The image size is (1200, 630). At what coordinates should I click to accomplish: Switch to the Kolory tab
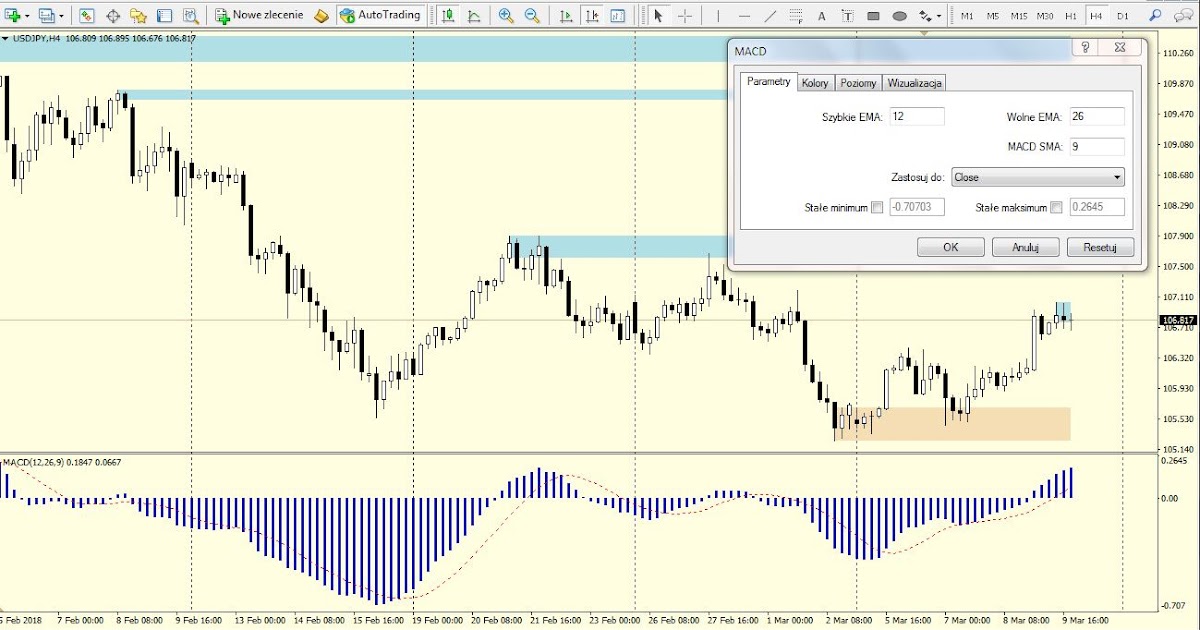[815, 83]
